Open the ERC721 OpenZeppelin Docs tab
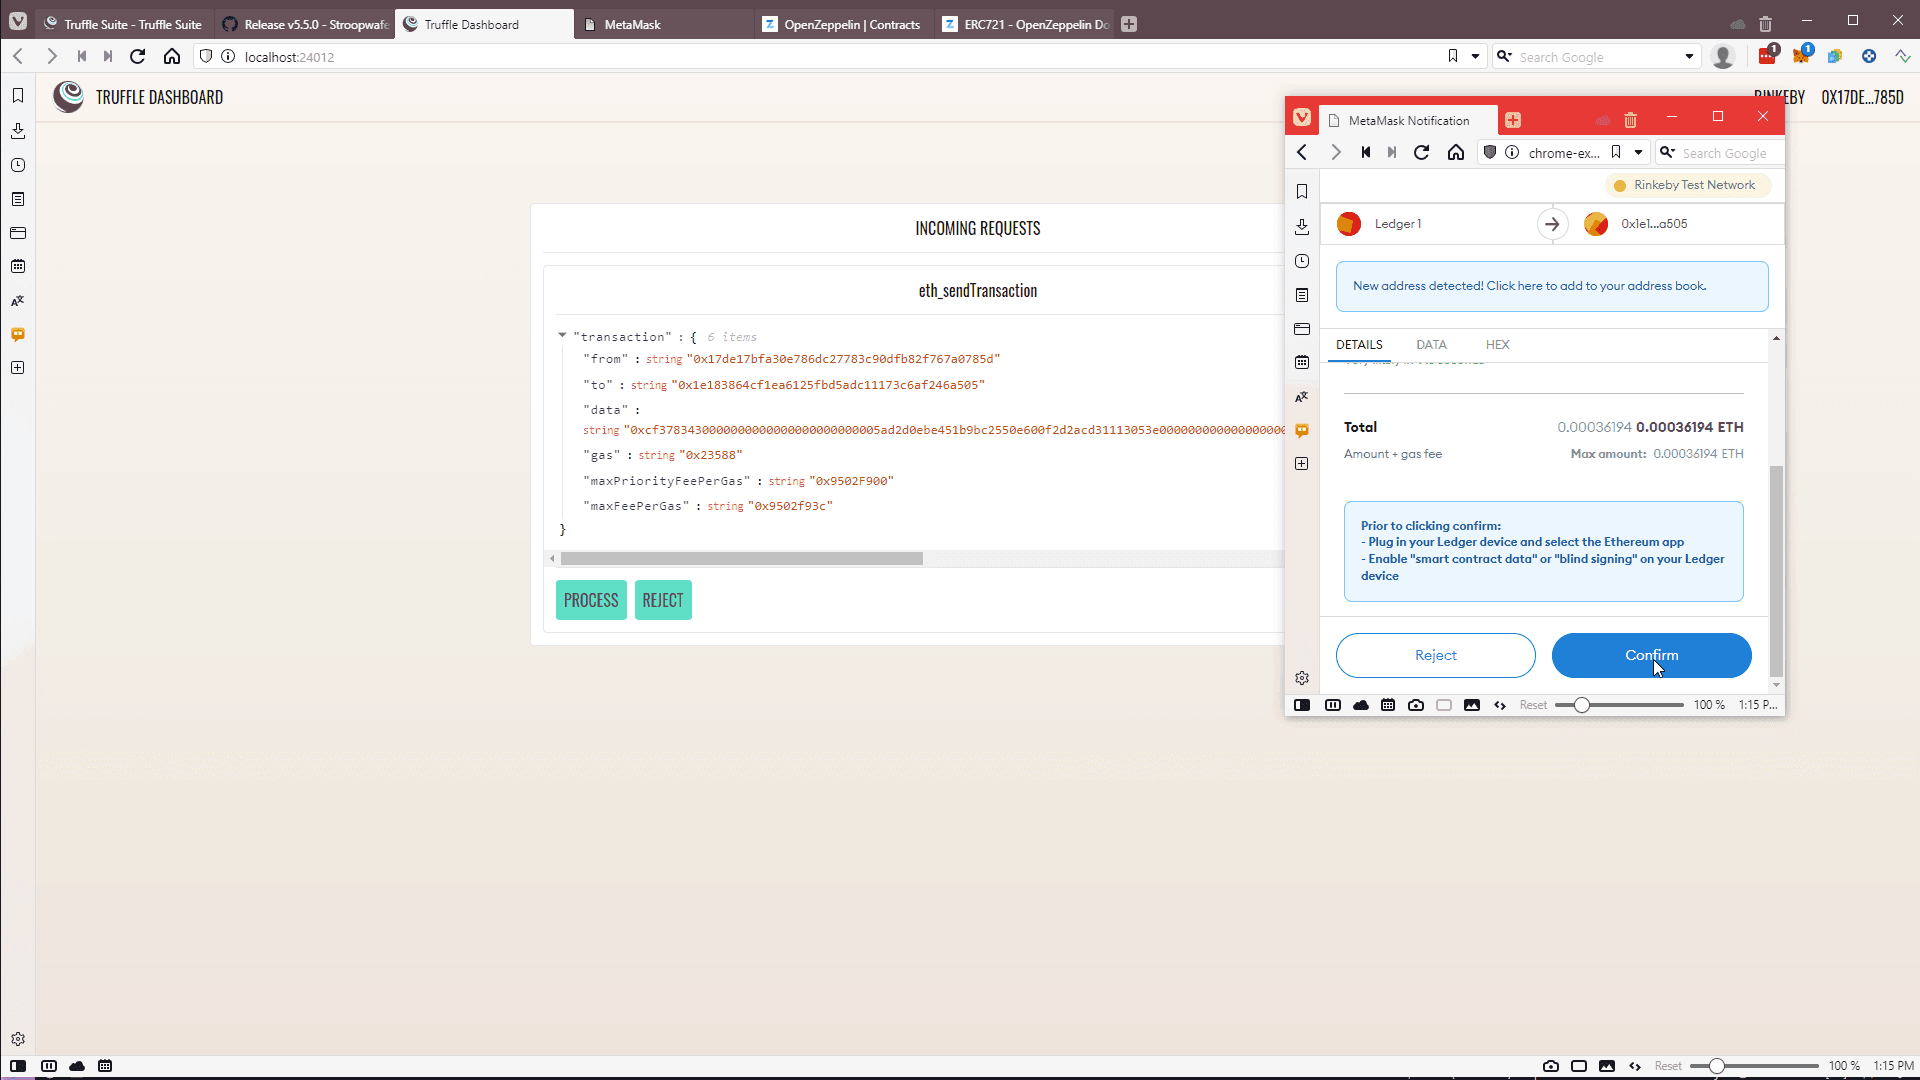The height and width of the screenshot is (1080, 1920). [x=1025, y=24]
